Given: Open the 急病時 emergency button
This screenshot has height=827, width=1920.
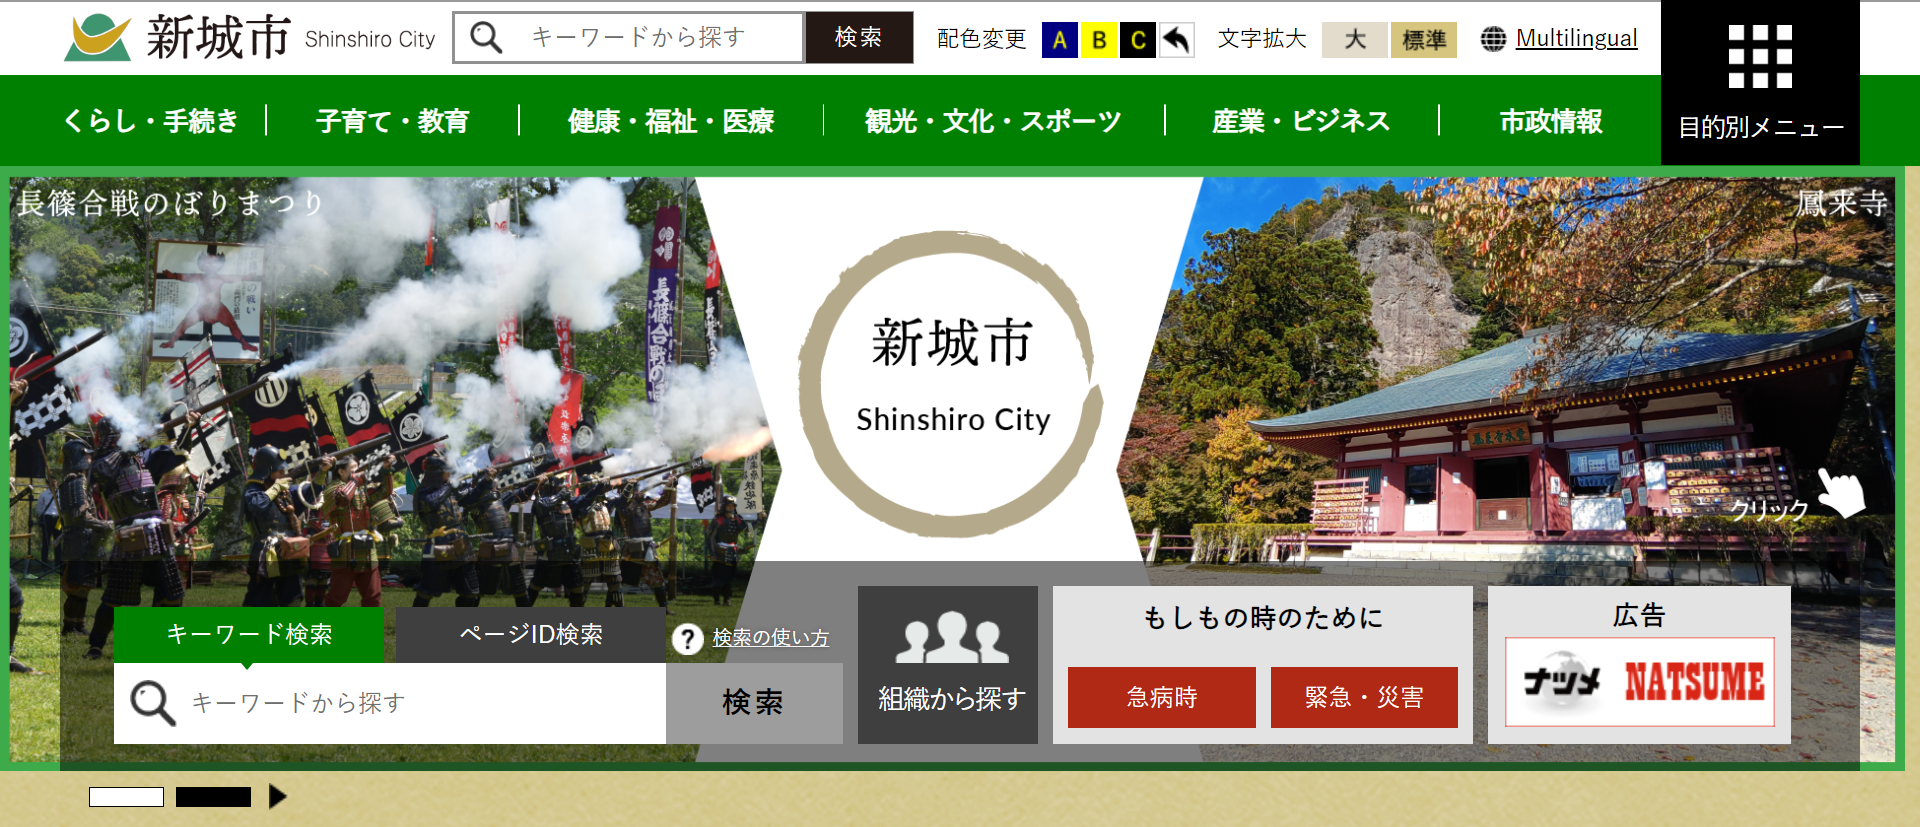Looking at the screenshot, I should click(1162, 697).
